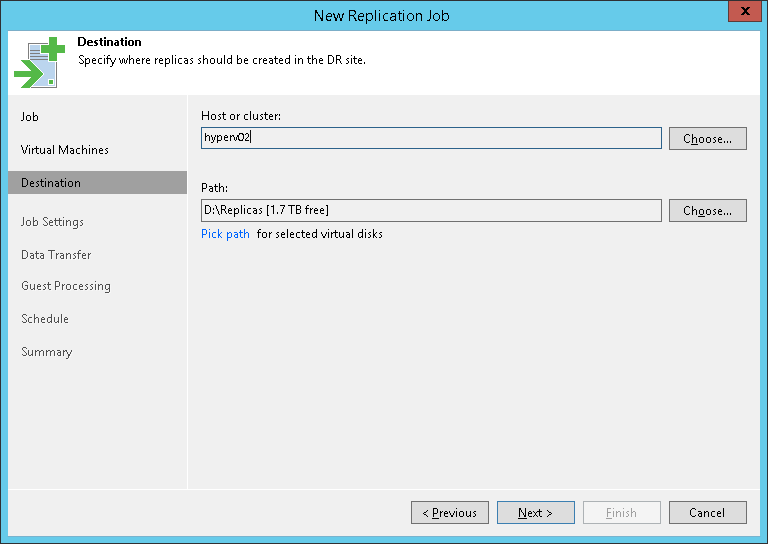Click the Path field showing D:\Replicas
The height and width of the screenshot is (544, 768).
pos(431,210)
